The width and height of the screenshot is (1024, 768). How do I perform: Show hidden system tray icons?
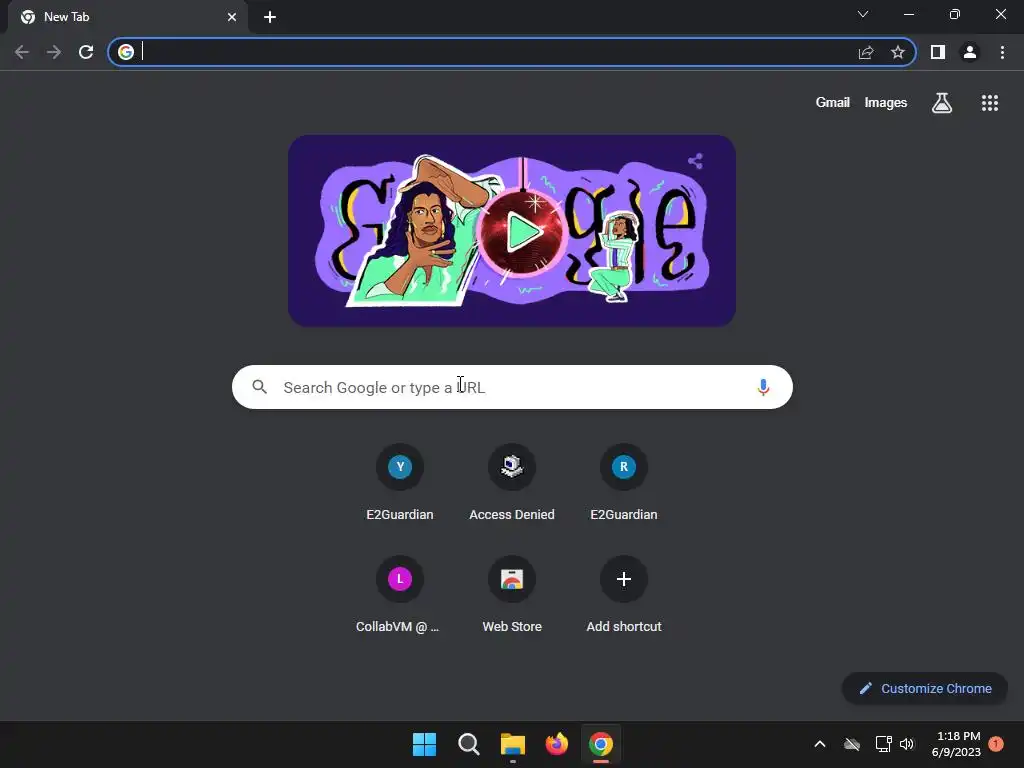tap(820, 744)
